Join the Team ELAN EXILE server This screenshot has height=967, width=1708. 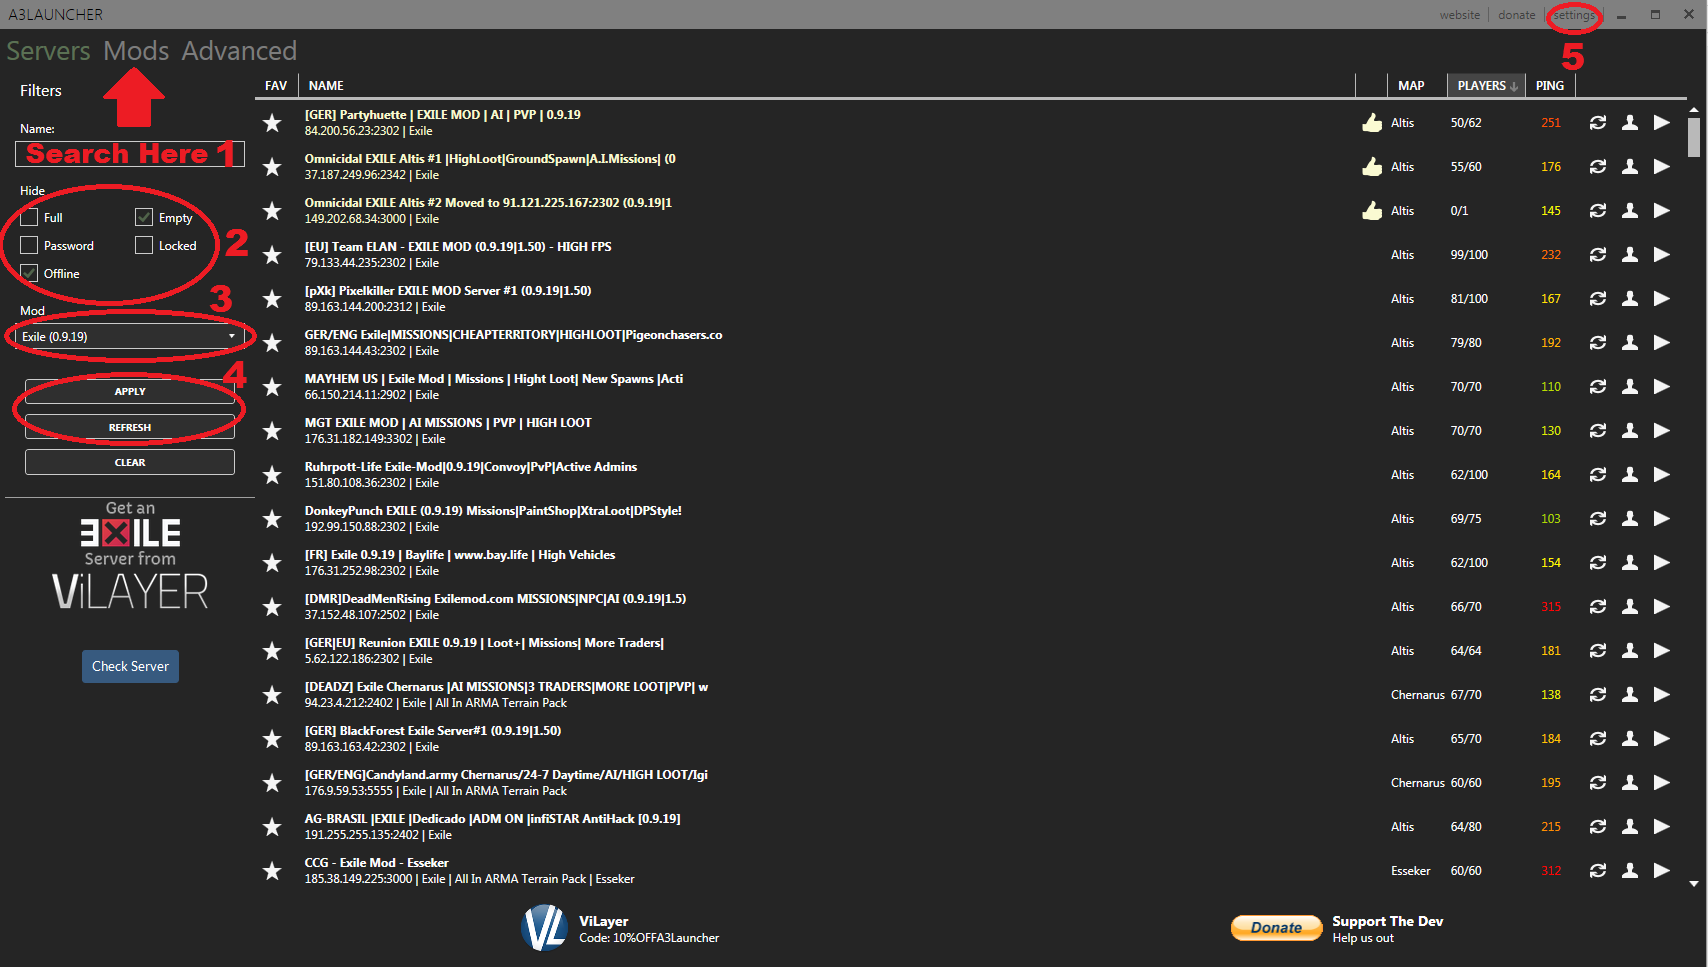tap(1662, 255)
